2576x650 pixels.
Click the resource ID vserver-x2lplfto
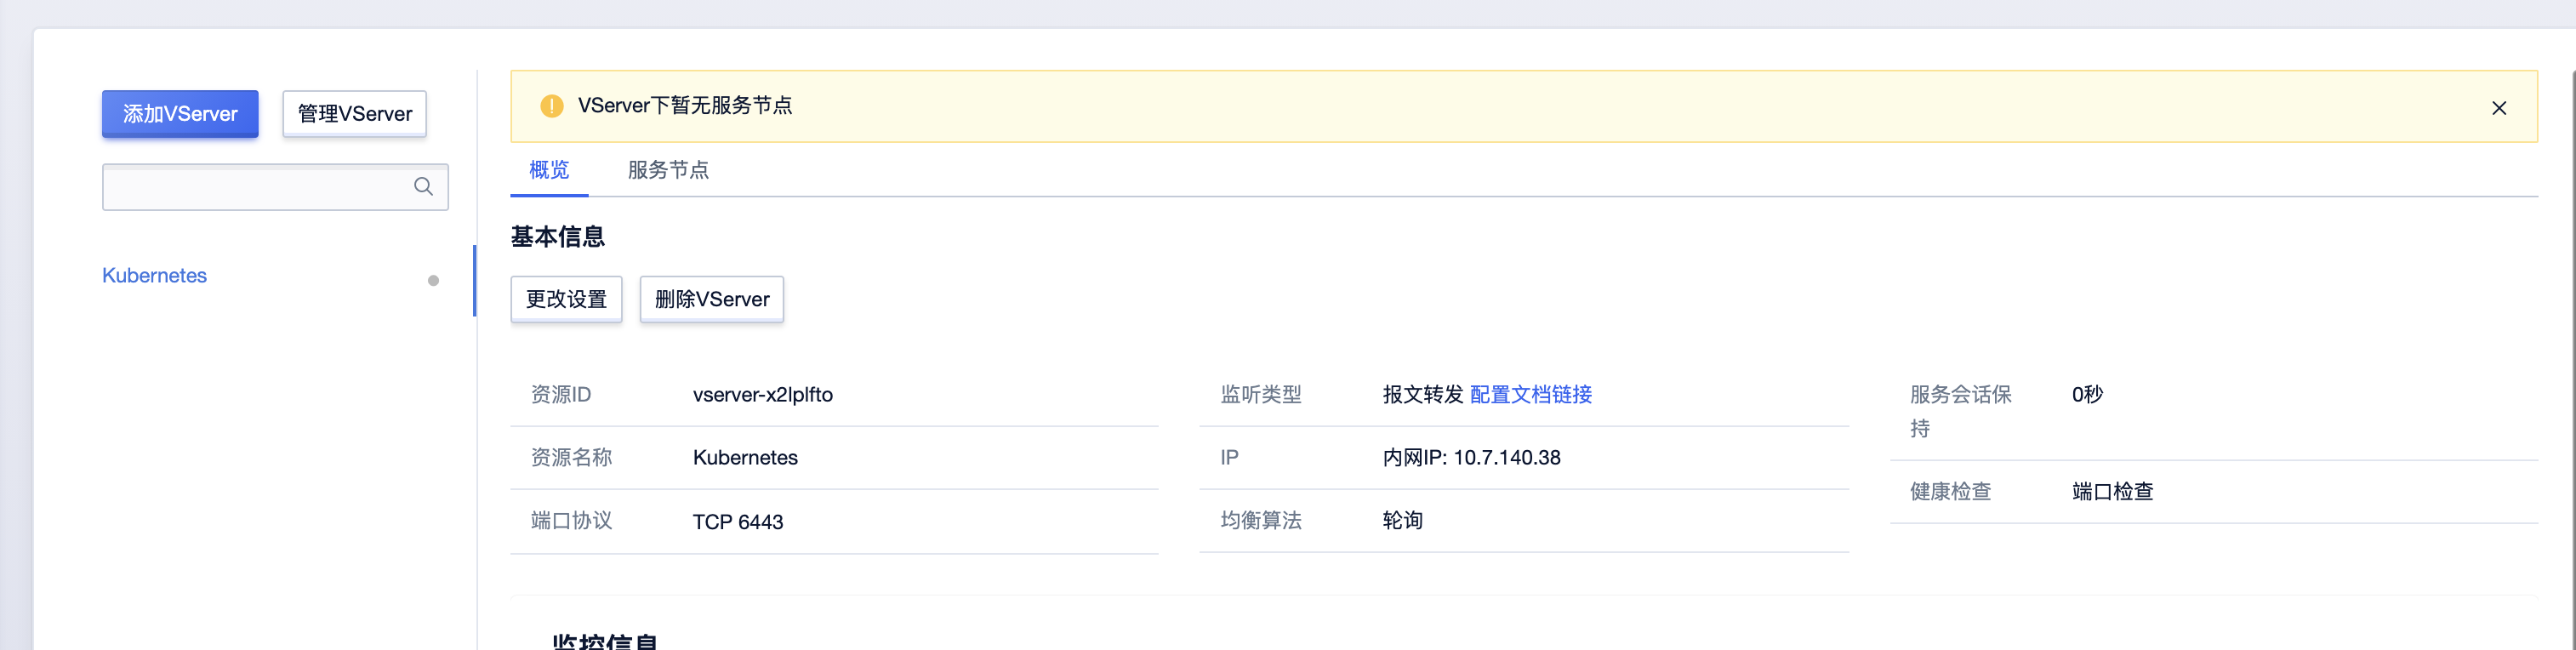[x=762, y=395]
